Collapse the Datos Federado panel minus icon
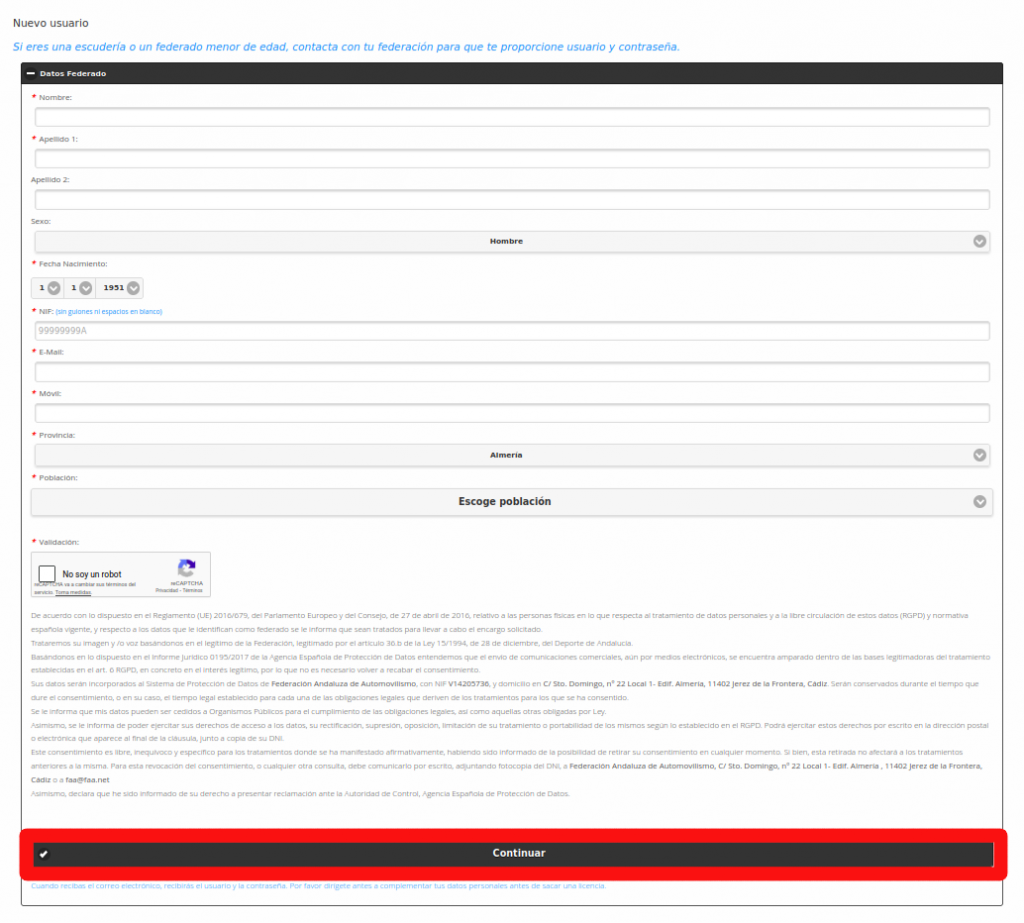The width and height of the screenshot is (1024, 923). tap(30, 74)
